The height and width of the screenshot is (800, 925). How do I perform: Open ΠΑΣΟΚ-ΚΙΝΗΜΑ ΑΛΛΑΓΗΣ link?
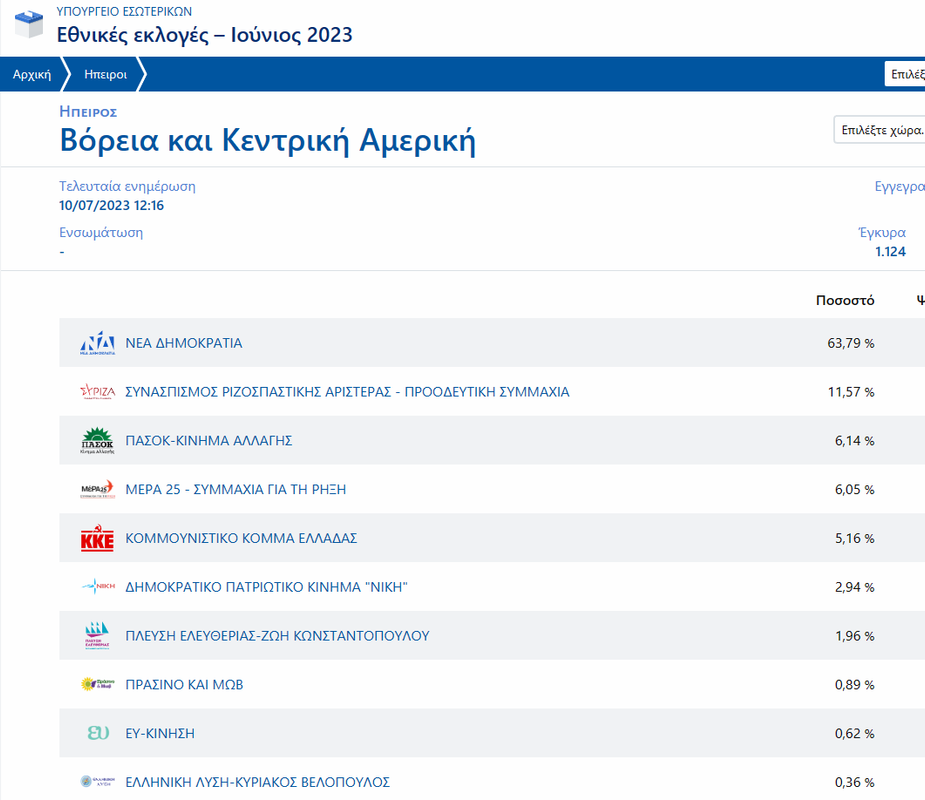209,441
